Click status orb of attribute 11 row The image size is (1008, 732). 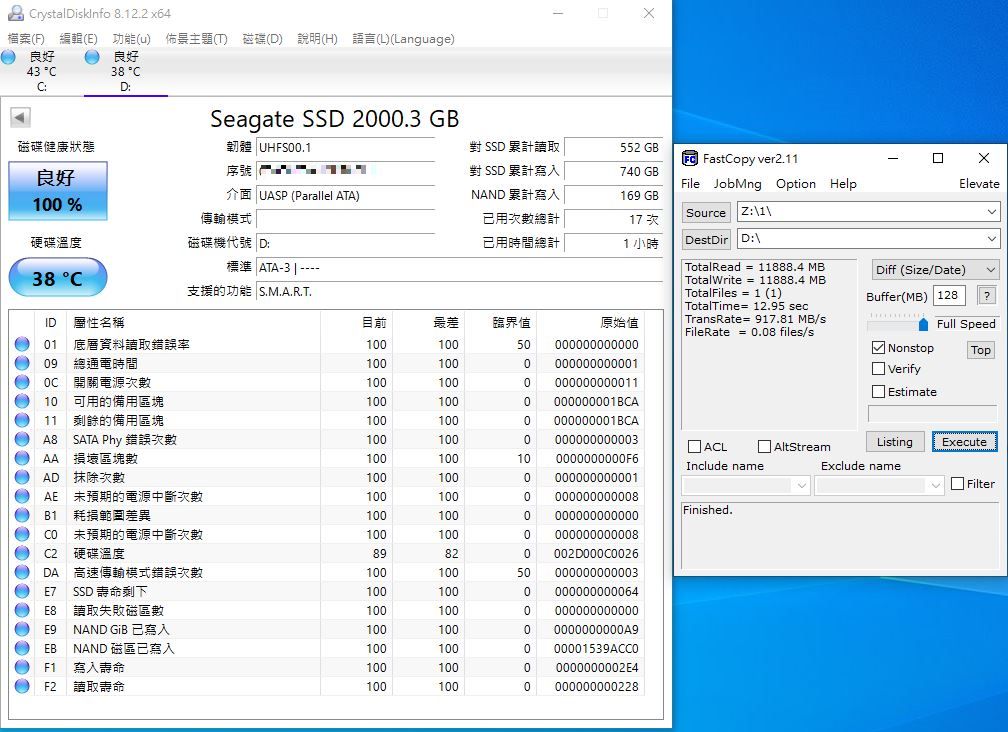(22, 420)
